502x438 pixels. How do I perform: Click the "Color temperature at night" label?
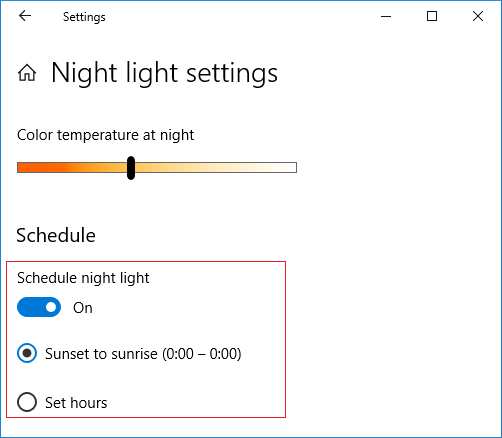(105, 135)
